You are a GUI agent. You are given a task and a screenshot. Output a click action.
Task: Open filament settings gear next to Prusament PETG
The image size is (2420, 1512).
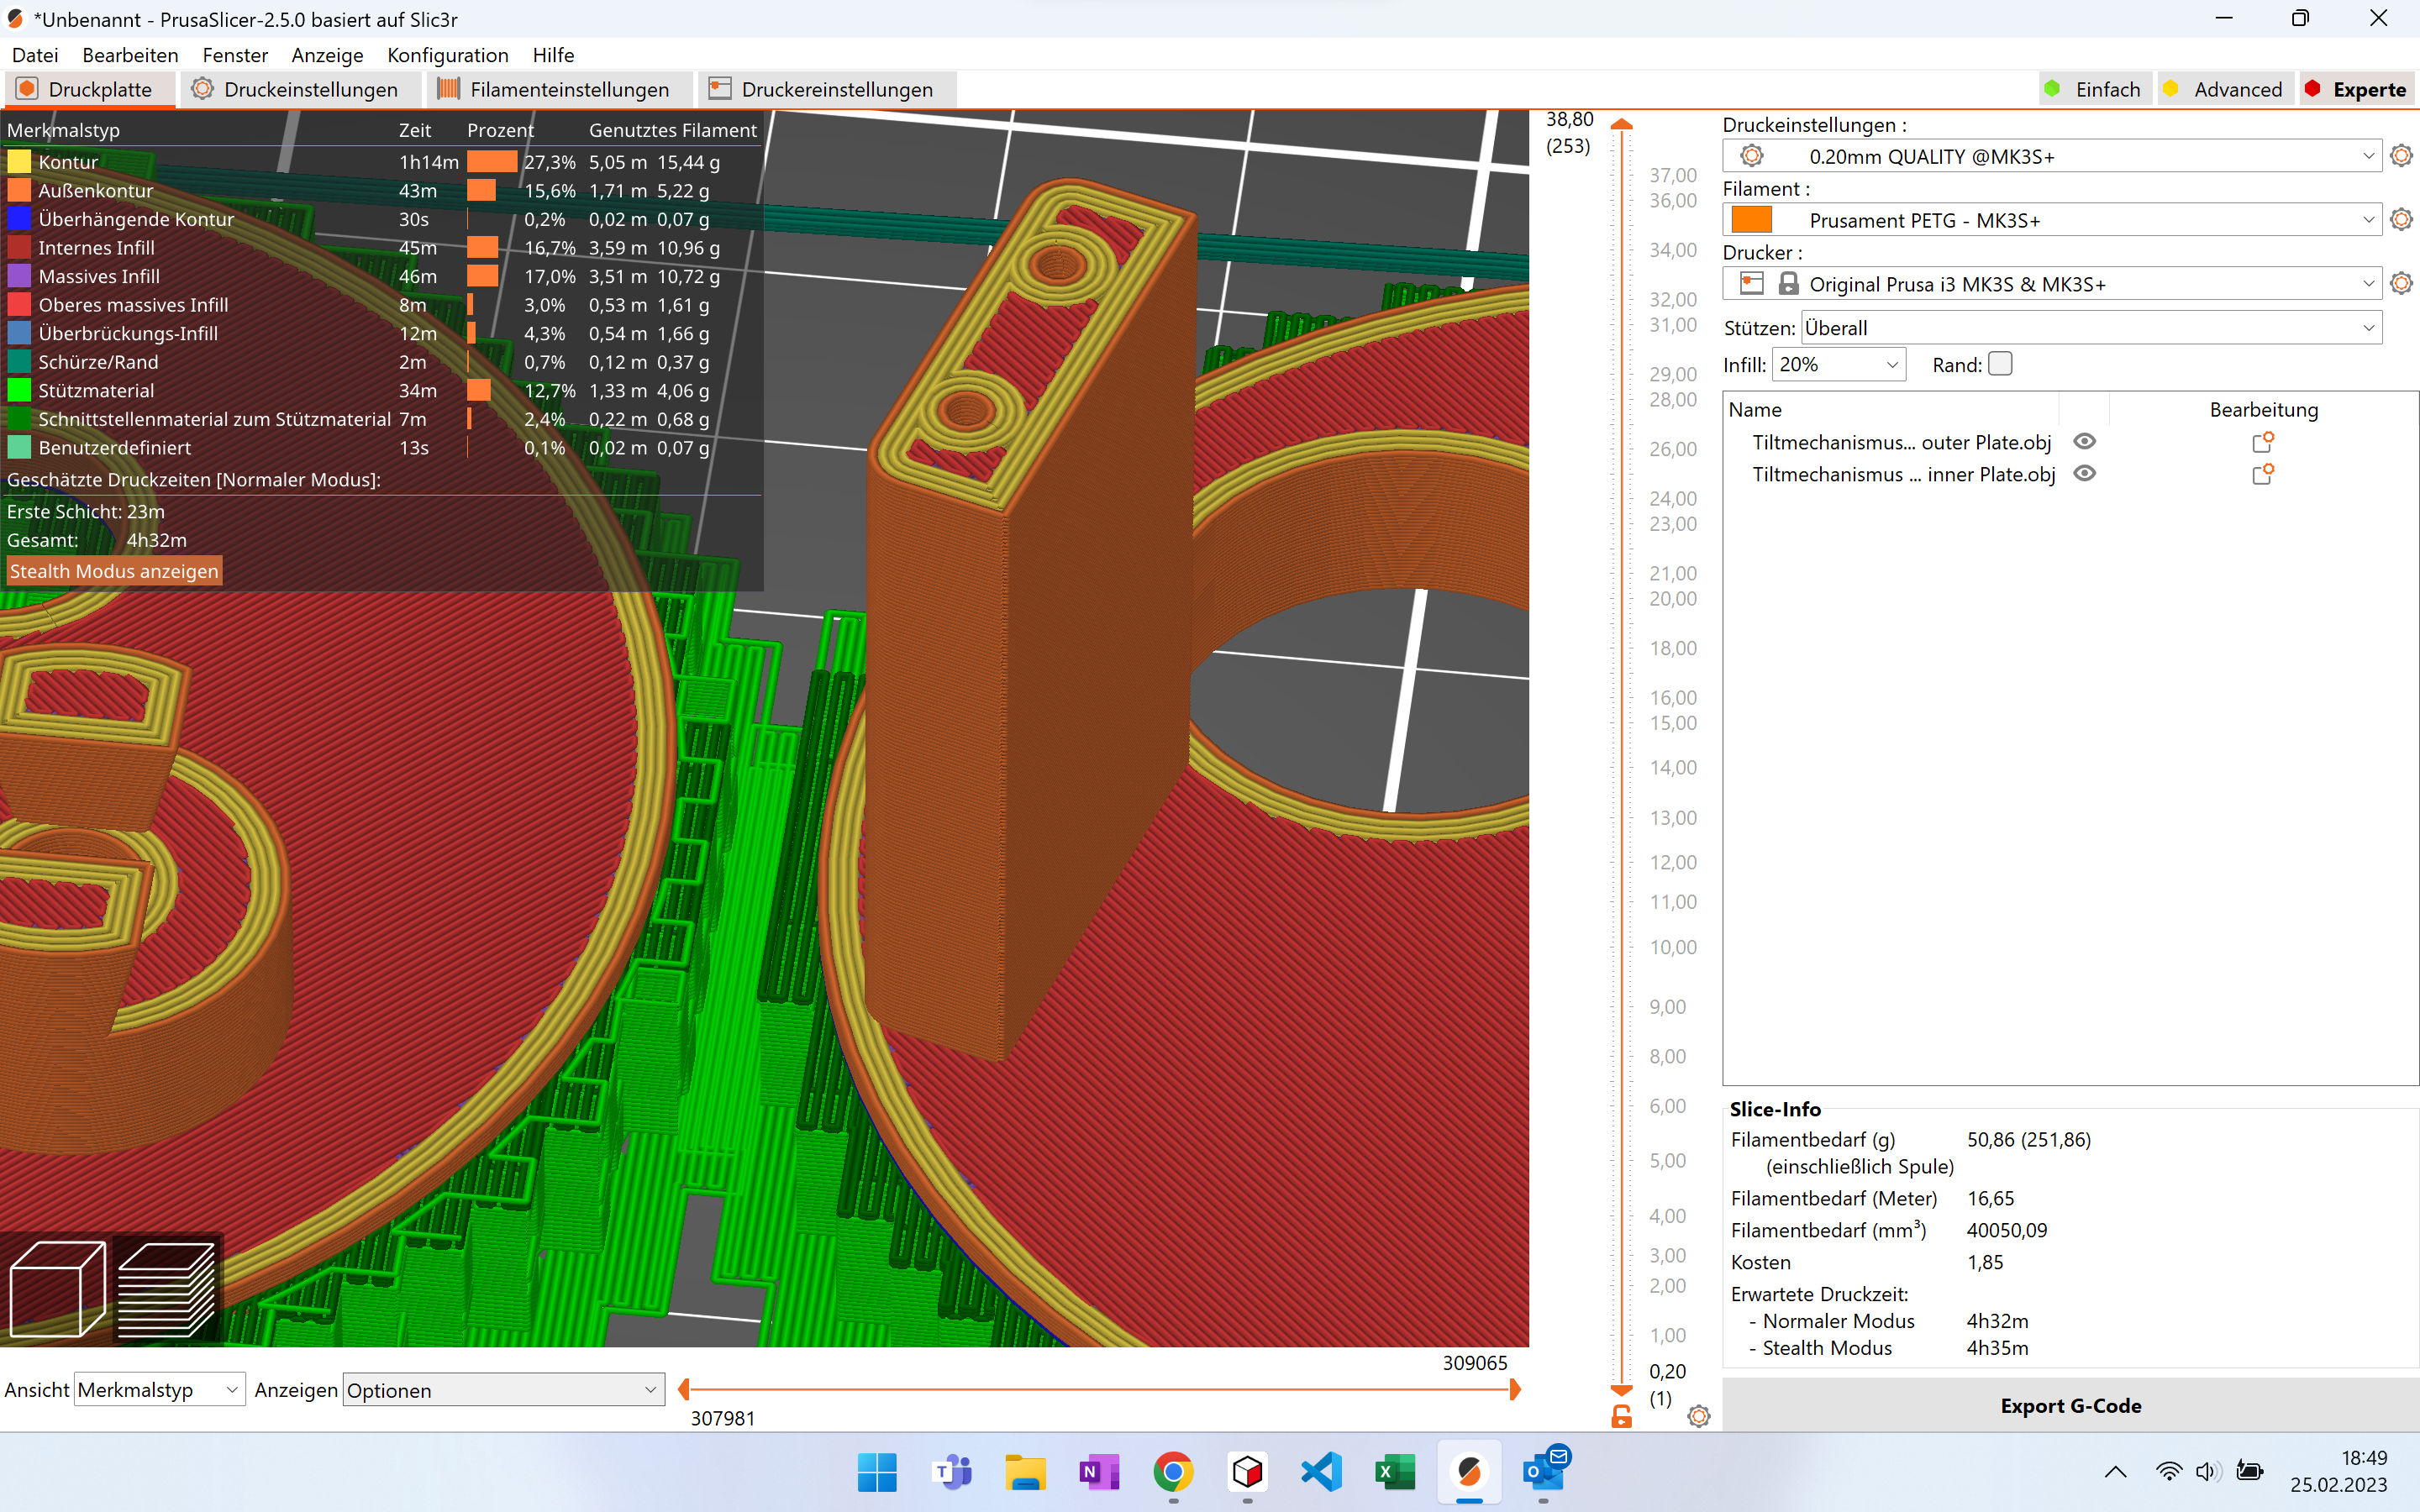coord(2401,219)
